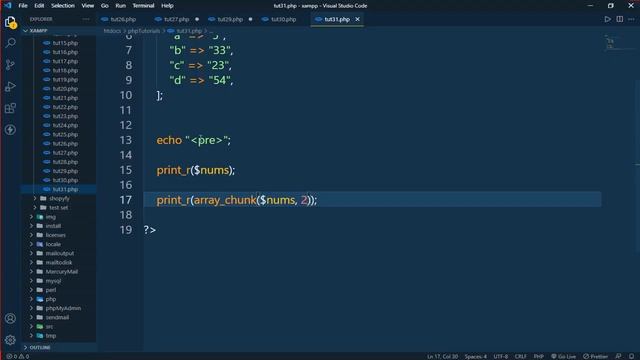
Task: Open the File menu
Action: point(23,6)
